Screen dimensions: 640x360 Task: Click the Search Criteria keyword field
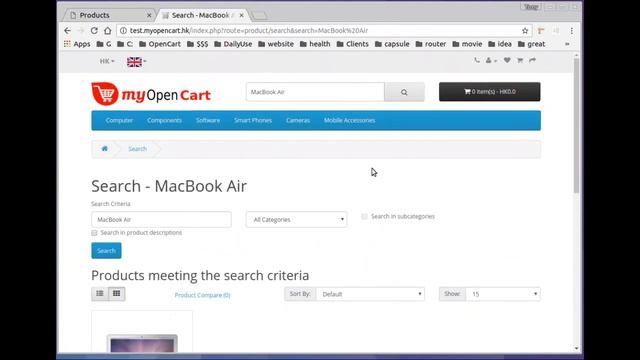click(x=161, y=220)
